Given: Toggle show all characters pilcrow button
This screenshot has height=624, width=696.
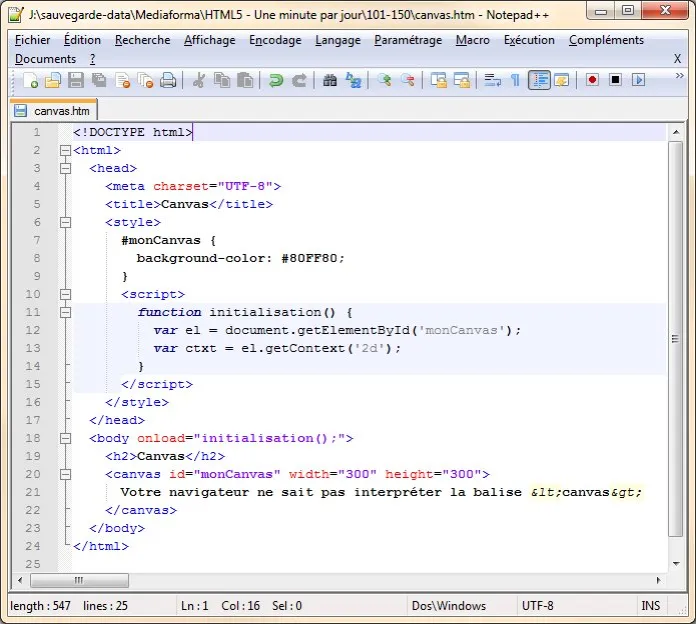Looking at the screenshot, I should (515, 80).
